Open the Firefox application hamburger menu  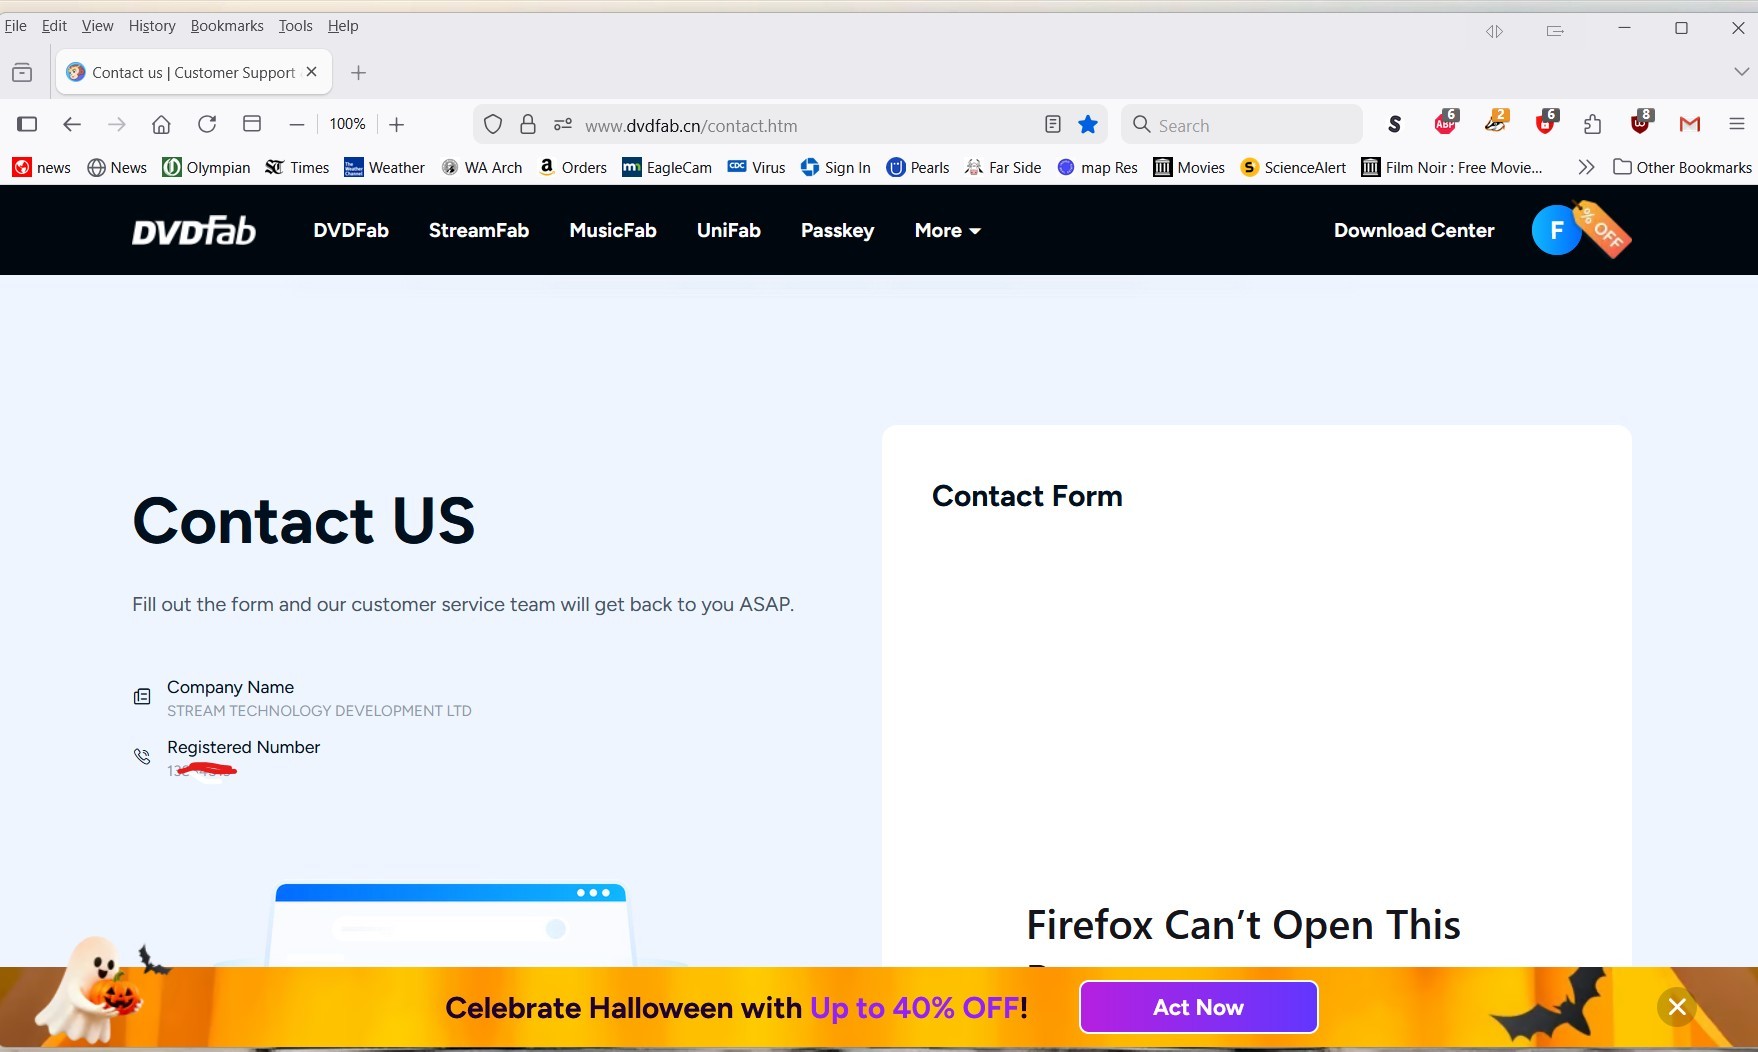click(1737, 124)
